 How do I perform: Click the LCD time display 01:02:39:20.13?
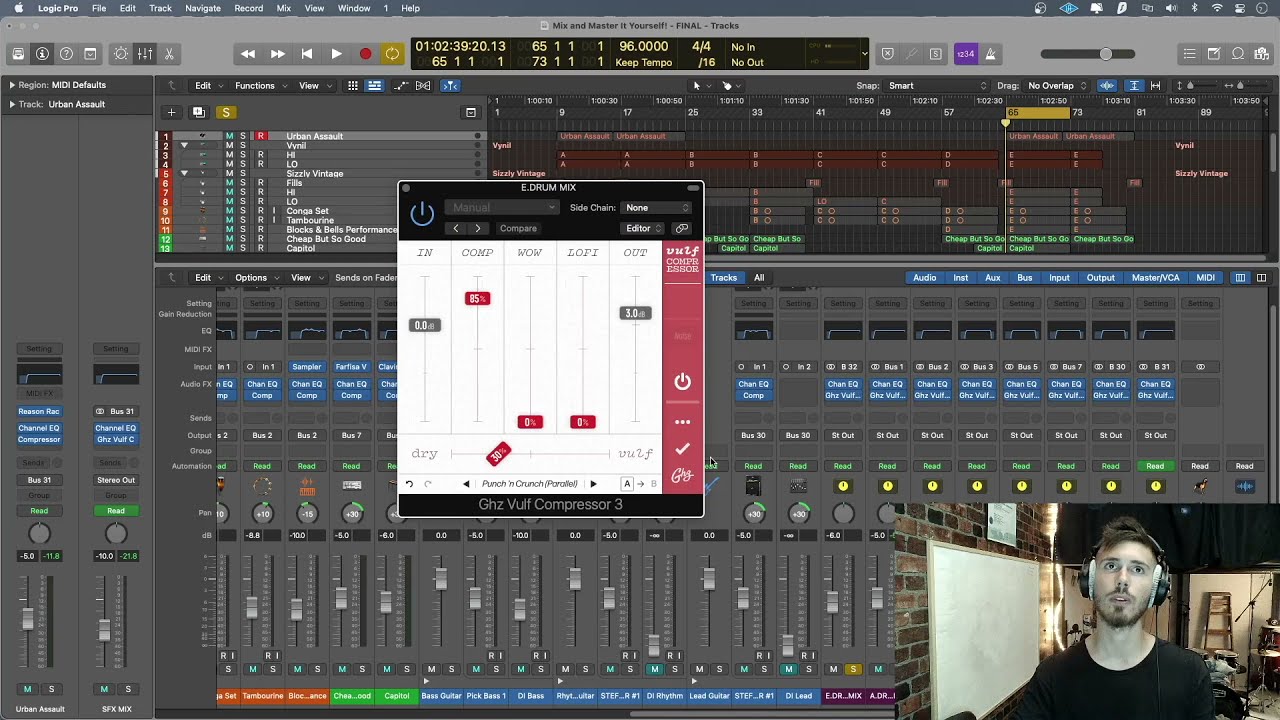460,46
